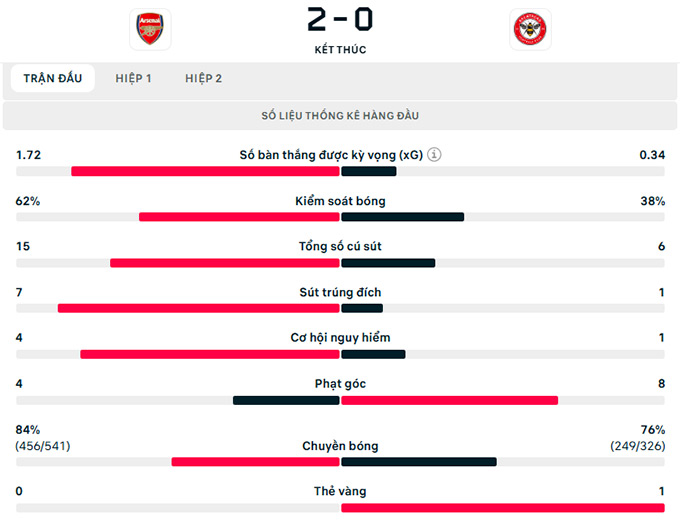Select the Chuyền bóng stat label
The height and width of the screenshot is (526, 680).
pos(340,446)
